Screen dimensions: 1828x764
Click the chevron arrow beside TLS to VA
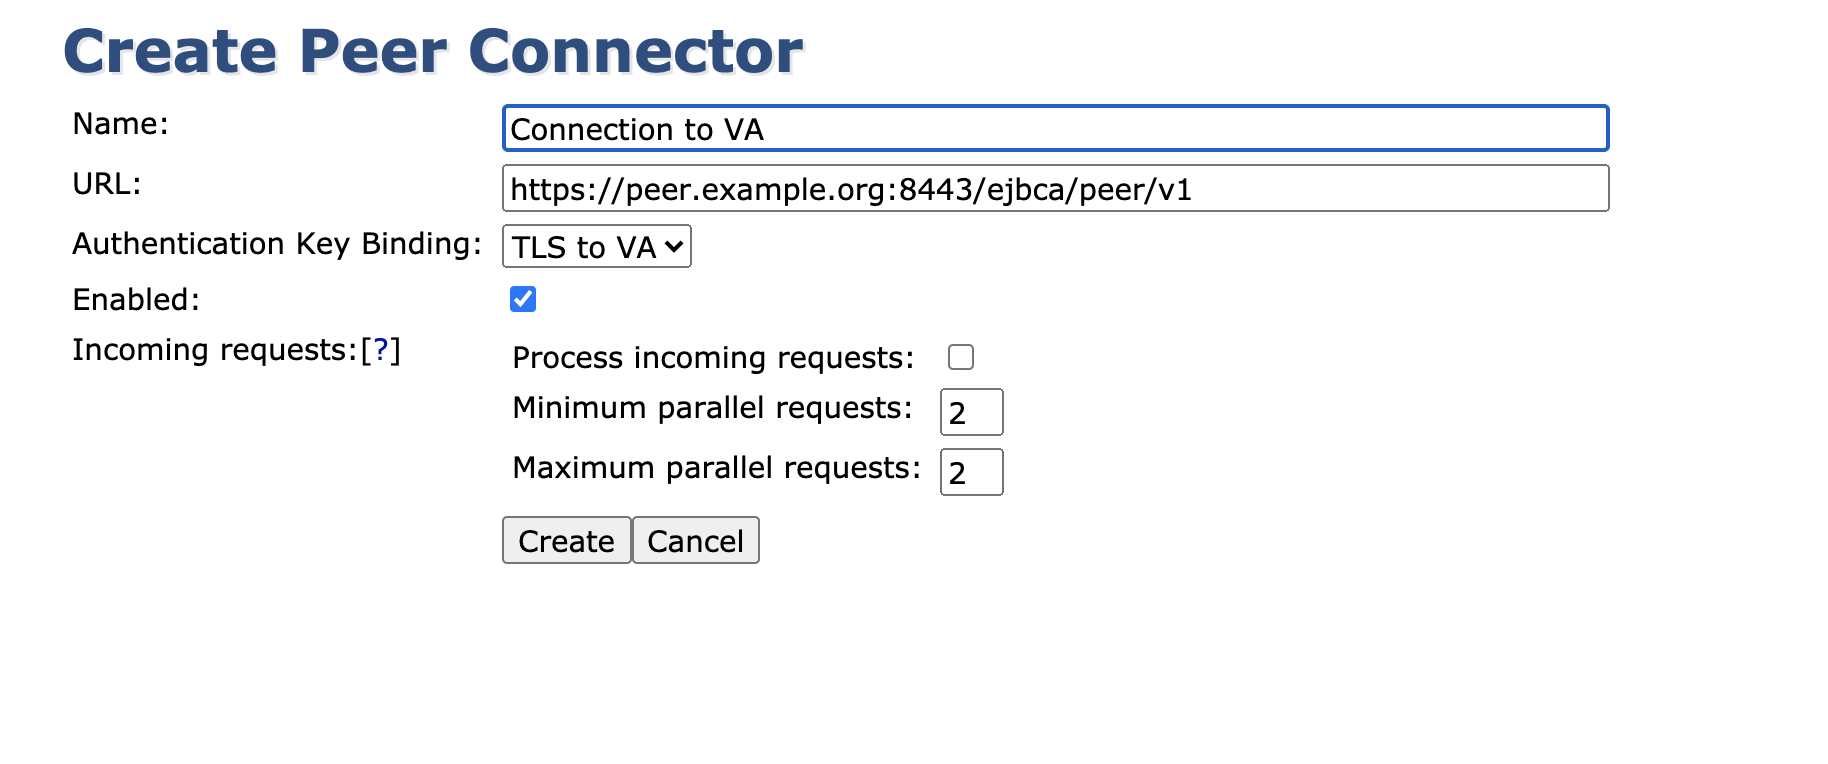675,247
